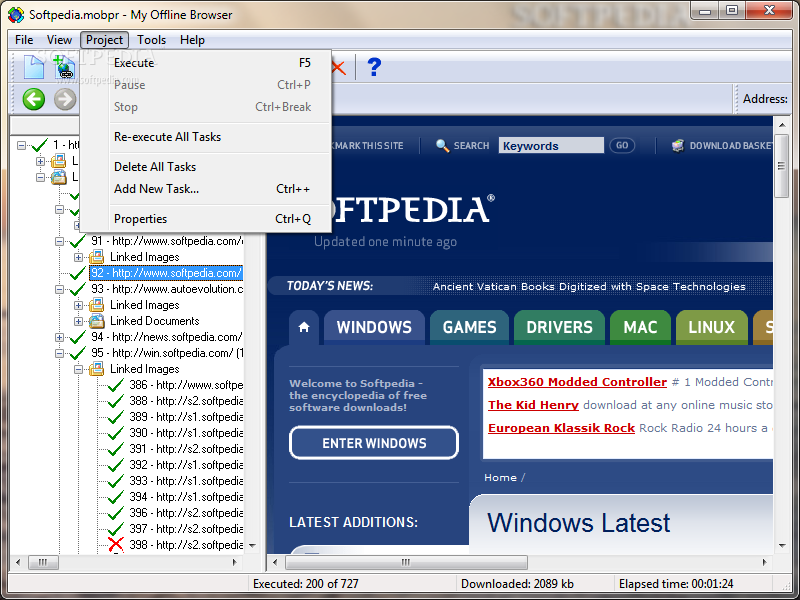The image size is (800, 600).
Task: Click the tree pane horizontal scrollbar thumb
Action: (43, 562)
